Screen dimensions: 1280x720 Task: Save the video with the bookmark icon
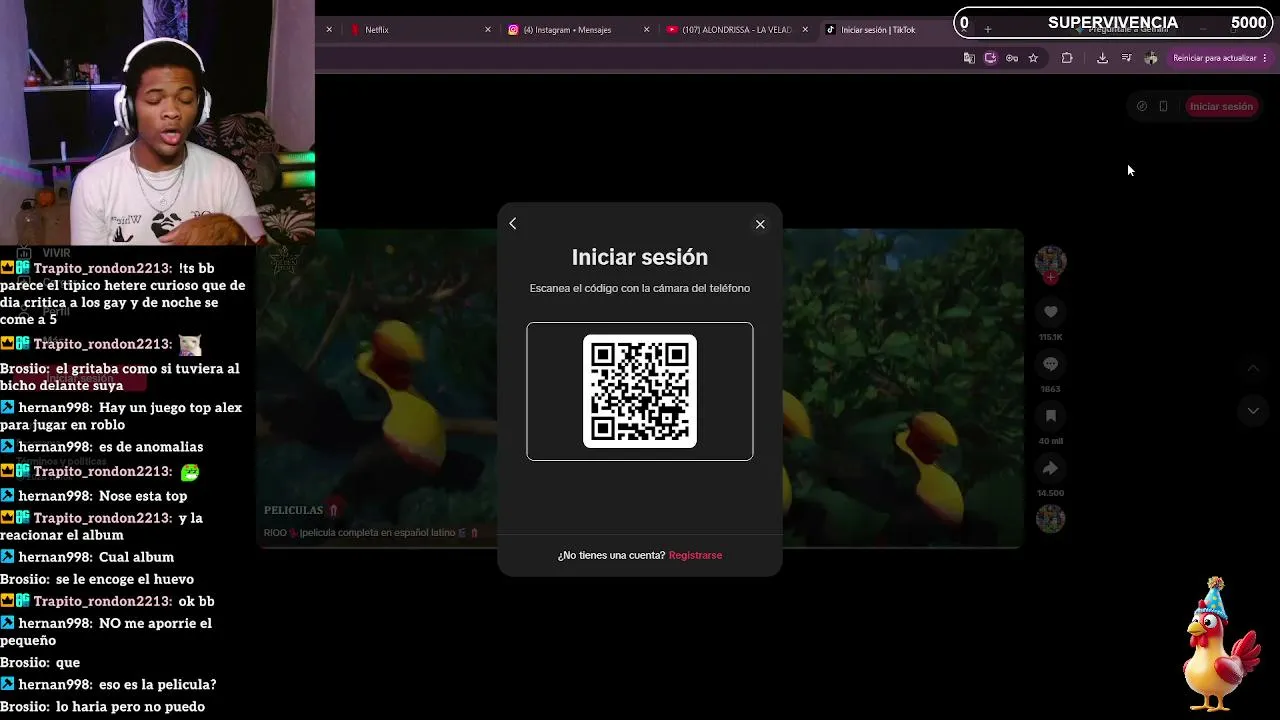[1050, 416]
